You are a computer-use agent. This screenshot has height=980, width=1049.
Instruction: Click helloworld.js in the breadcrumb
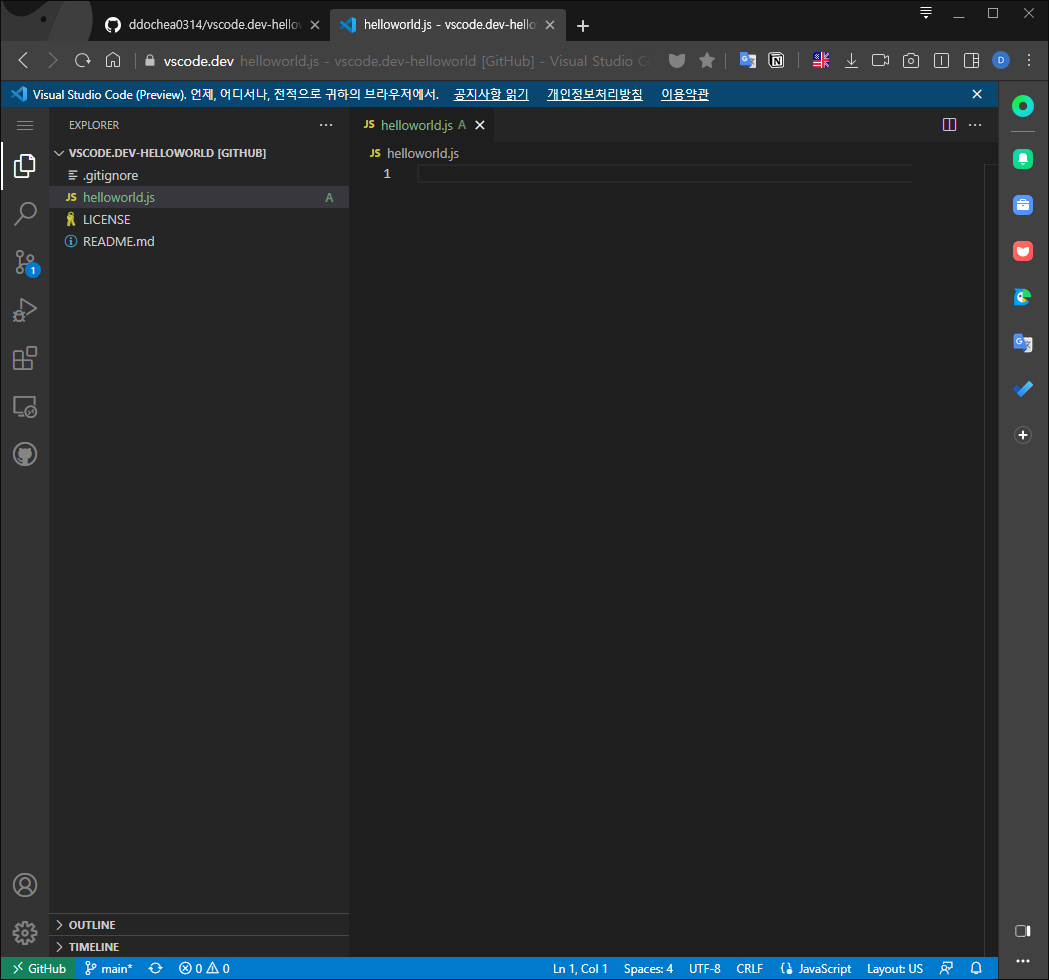pos(423,153)
